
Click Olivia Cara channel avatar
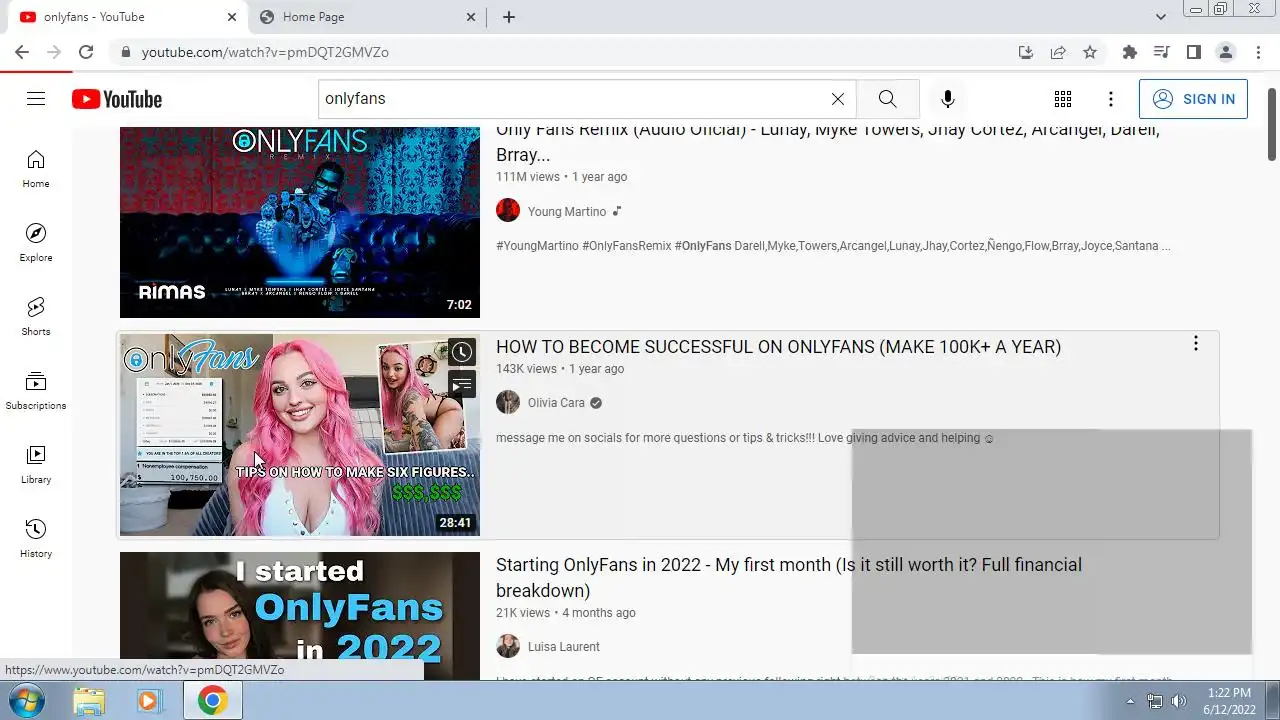pos(508,402)
